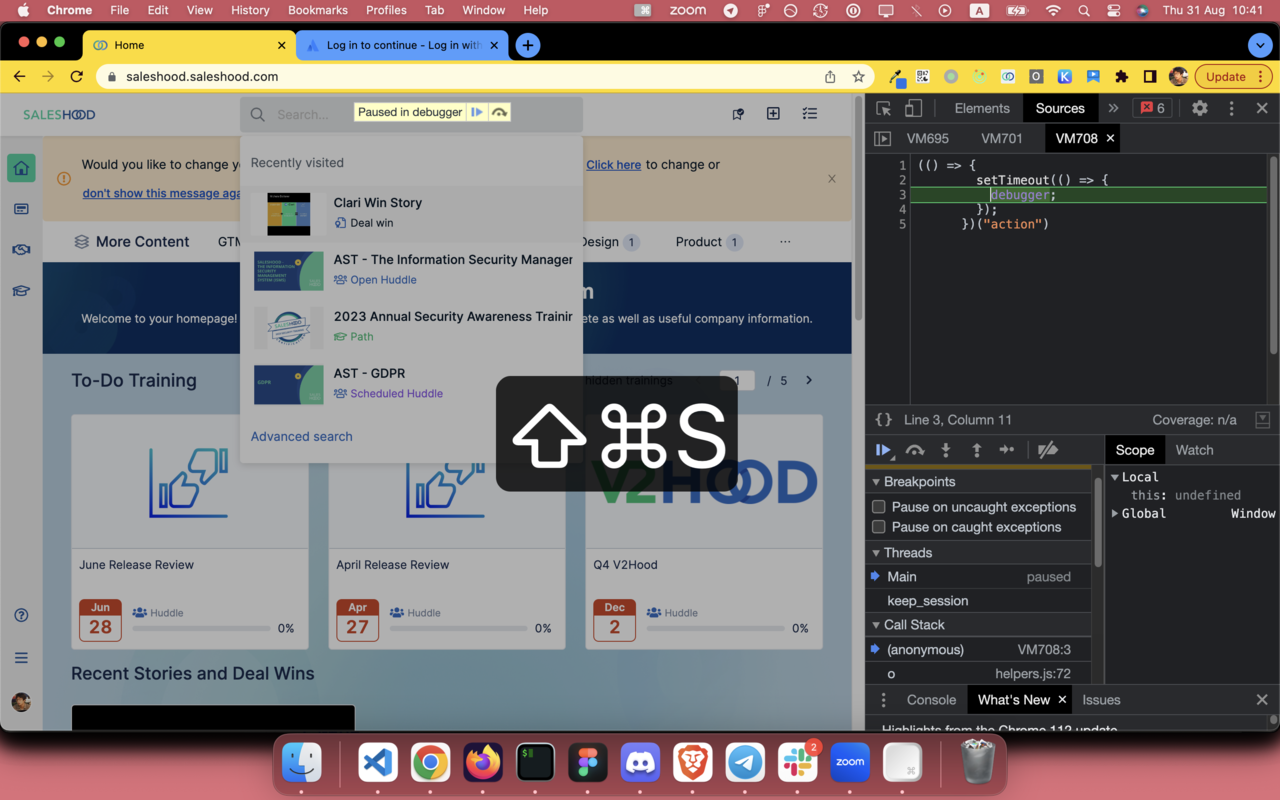Collapse the Threads section
This screenshot has width=1280, height=800.
(980, 552)
